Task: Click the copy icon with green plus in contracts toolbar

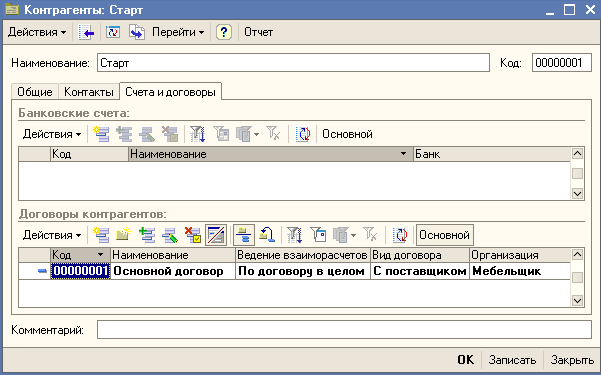Action: pos(147,235)
